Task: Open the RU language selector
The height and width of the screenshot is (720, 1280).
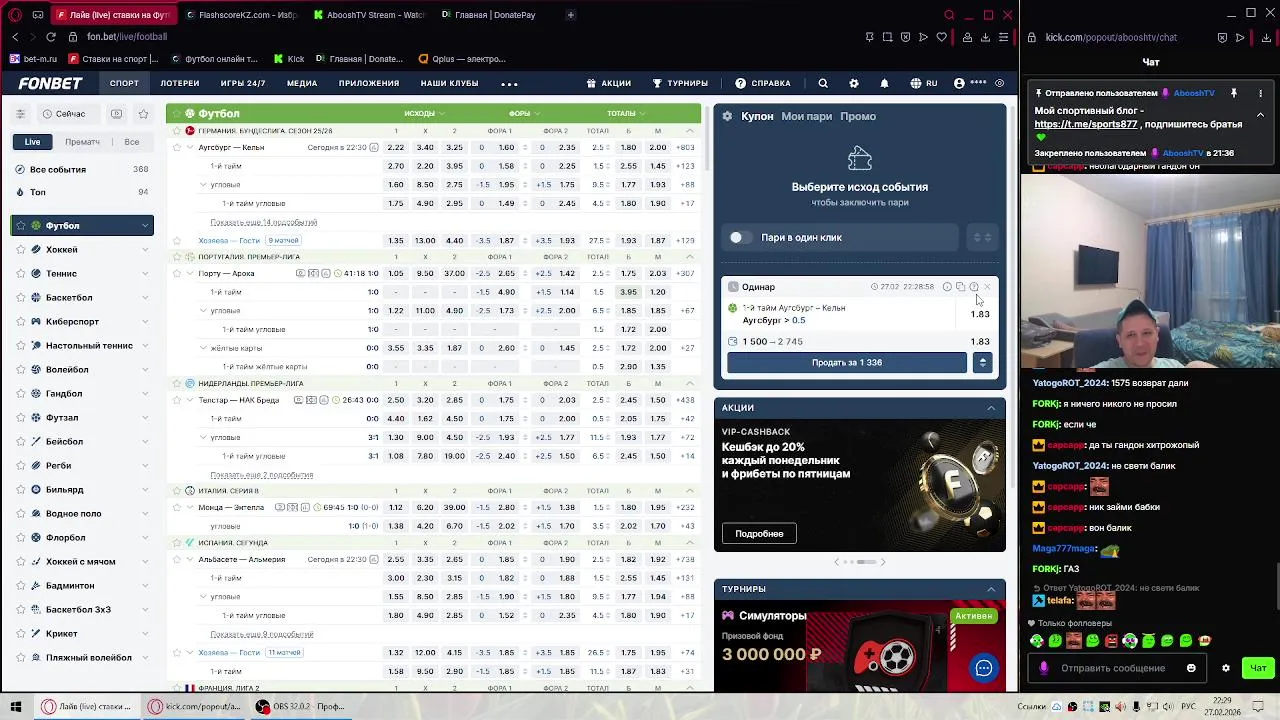Action: click(923, 83)
